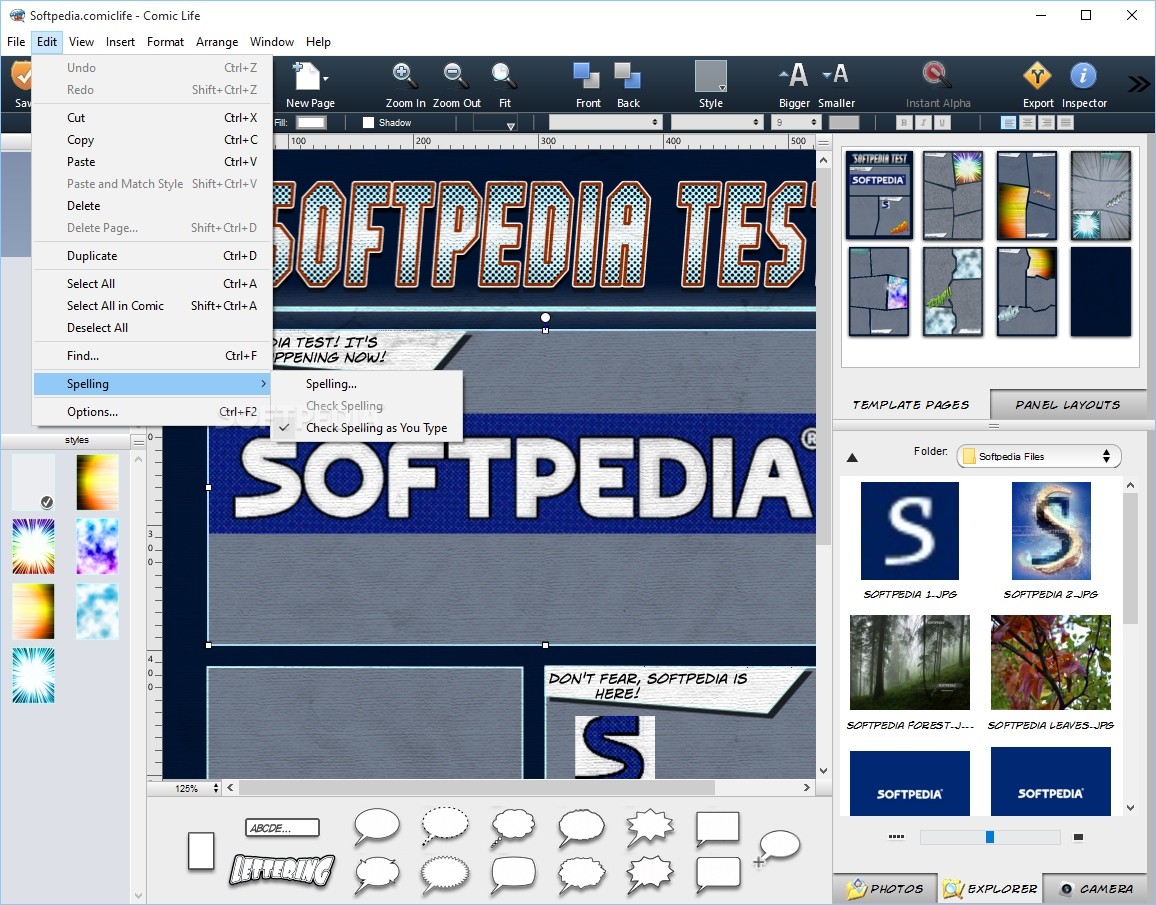
Task: Select the blank panel rectangle element
Action: (201, 851)
